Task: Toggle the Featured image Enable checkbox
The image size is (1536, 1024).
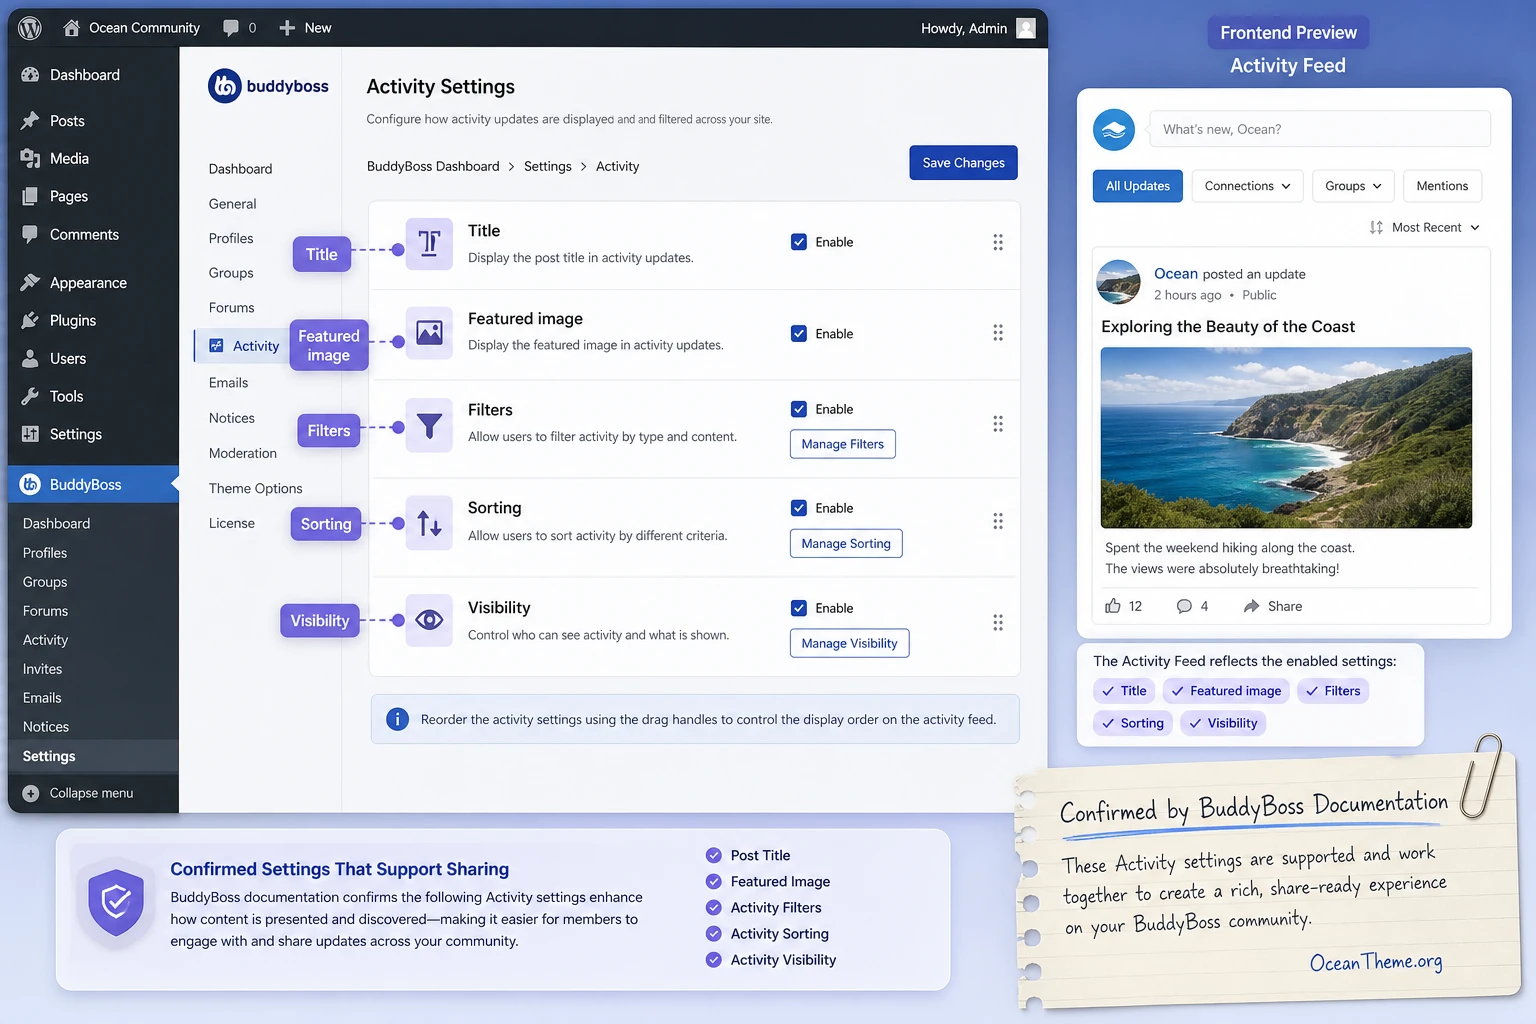Action: (x=799, y=334)
